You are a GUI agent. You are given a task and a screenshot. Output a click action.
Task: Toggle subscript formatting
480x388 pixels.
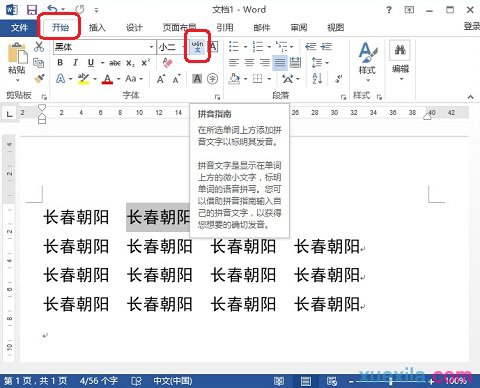click(x=130, y=63)
